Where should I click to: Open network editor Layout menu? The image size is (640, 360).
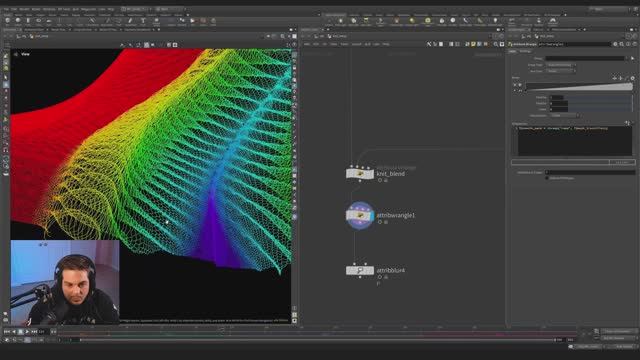tap(357, 44)
